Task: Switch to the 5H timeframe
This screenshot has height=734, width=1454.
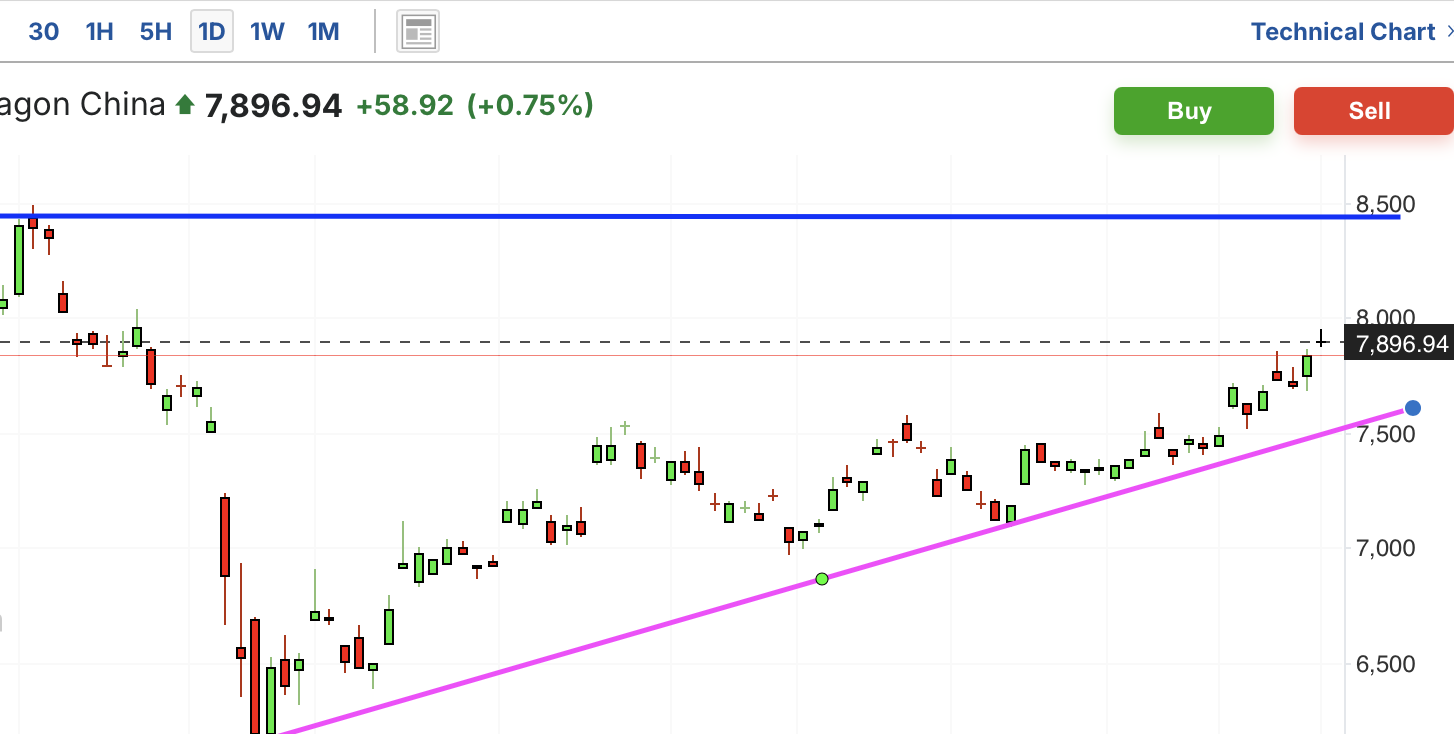Action: (x=155, y=32)
